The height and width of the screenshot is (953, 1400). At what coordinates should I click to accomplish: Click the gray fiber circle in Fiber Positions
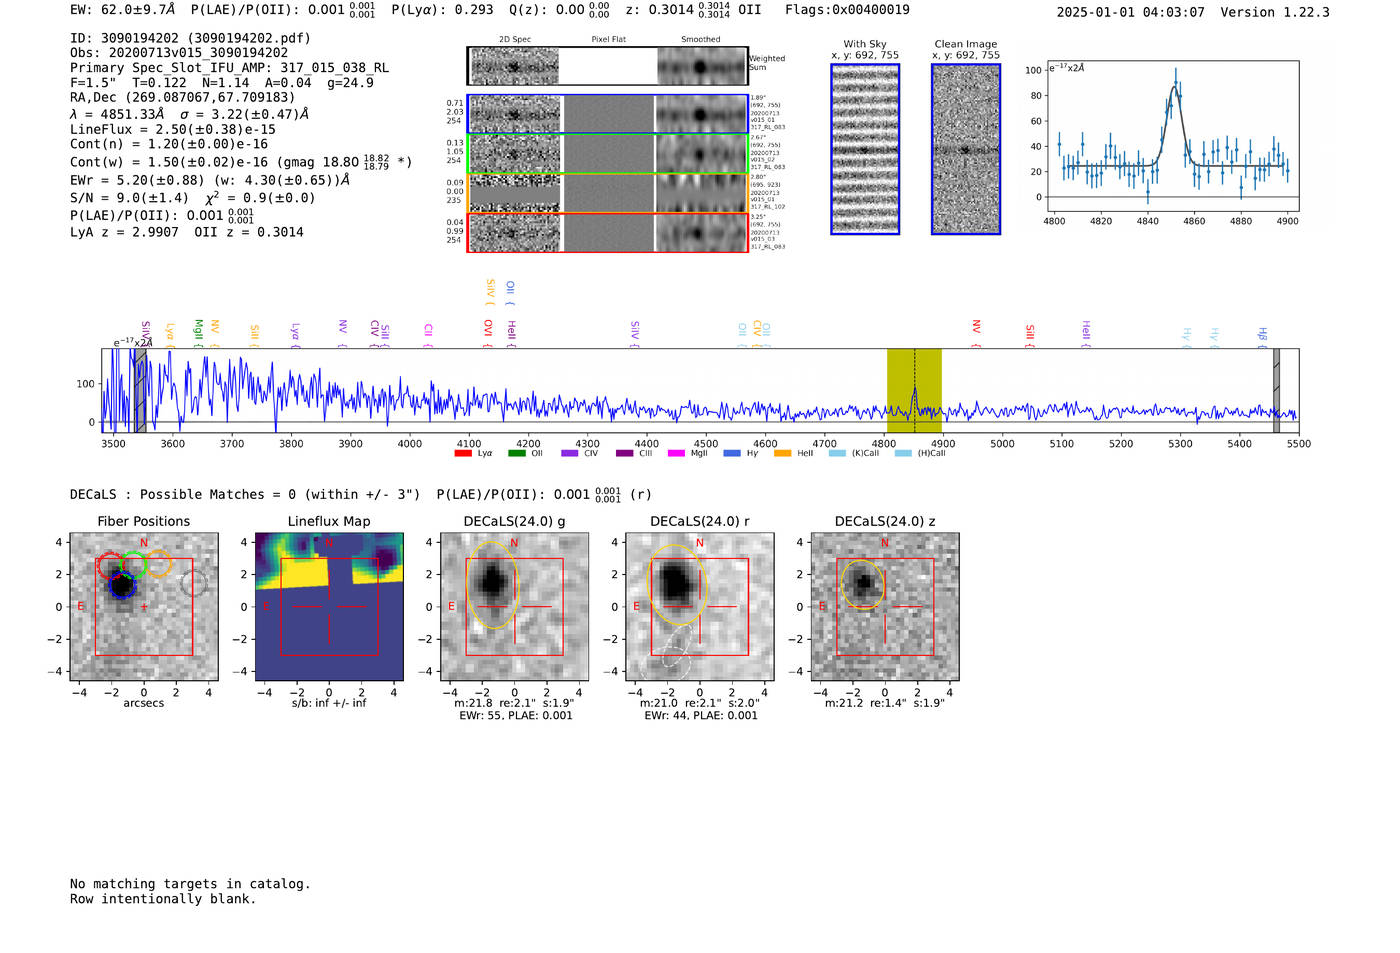pyautogui.click(x=194, y=583)
